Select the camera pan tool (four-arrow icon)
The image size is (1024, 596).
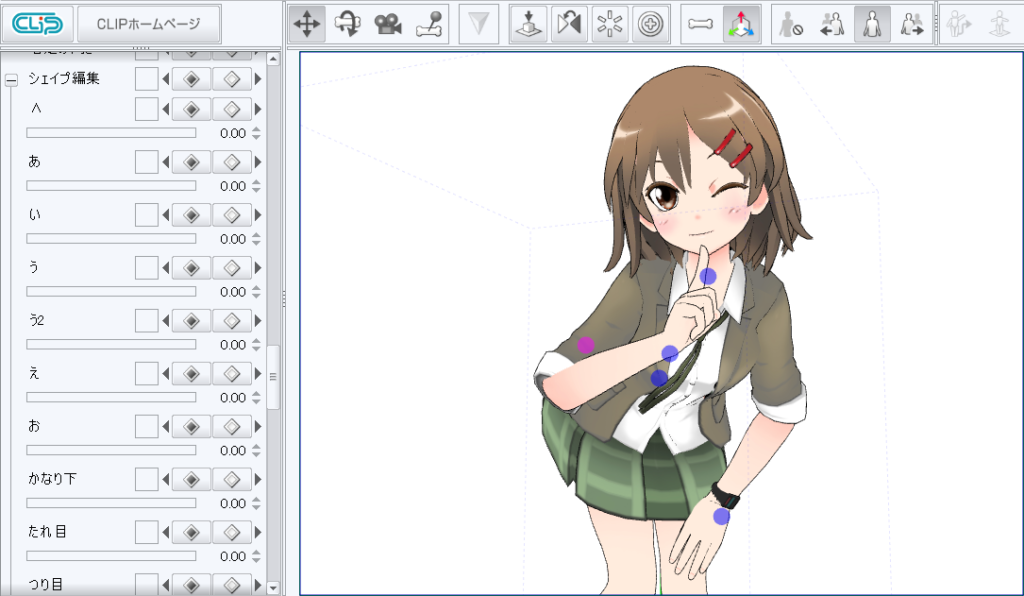(307, 22)
